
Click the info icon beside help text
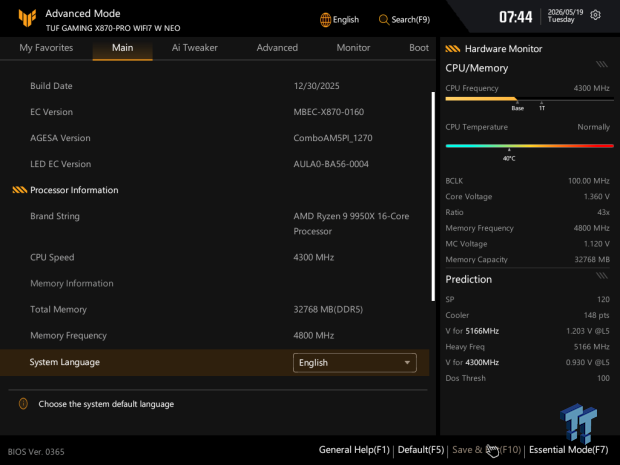tap(23, 404)
